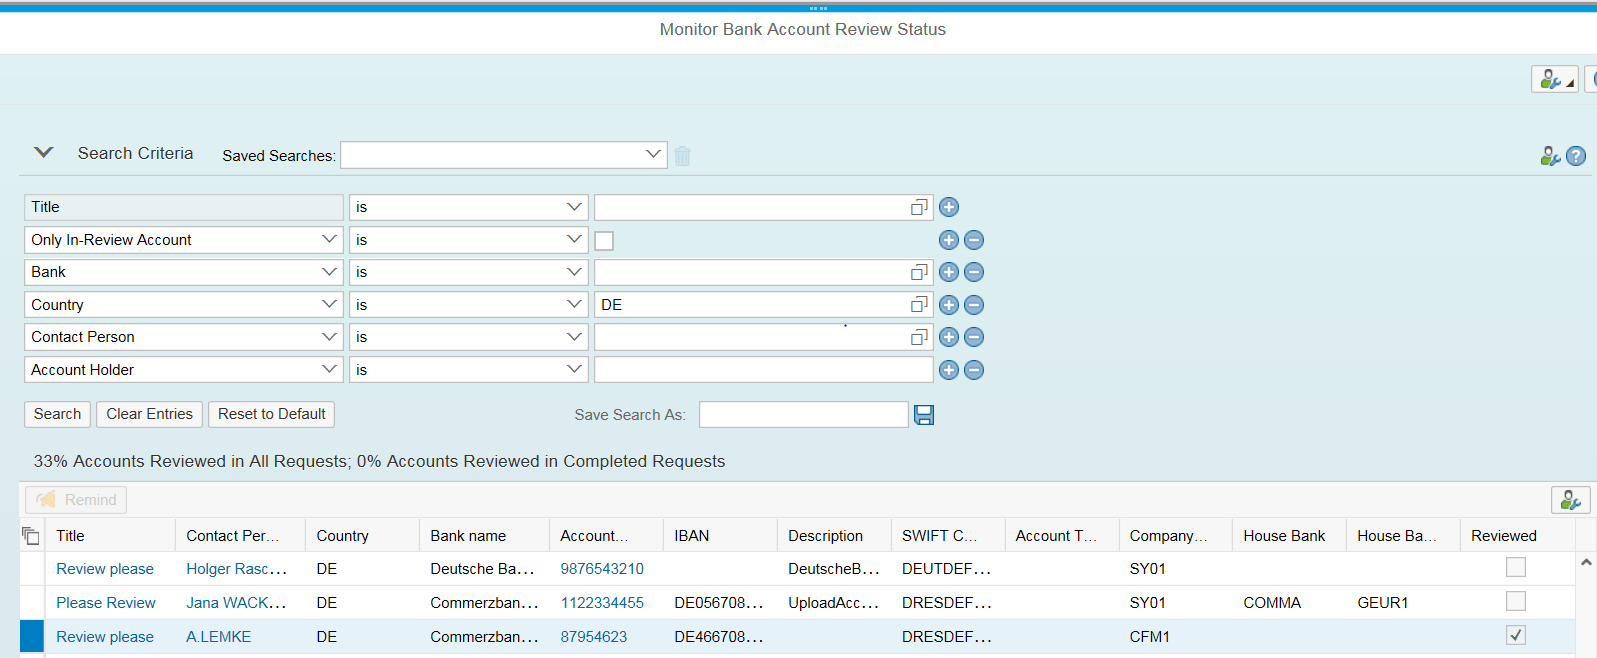Image resolution: width=1597 pixels, height=658 pixels.
Task: Add a criteria row after Account Holder
Action: (x=949, y=370)
